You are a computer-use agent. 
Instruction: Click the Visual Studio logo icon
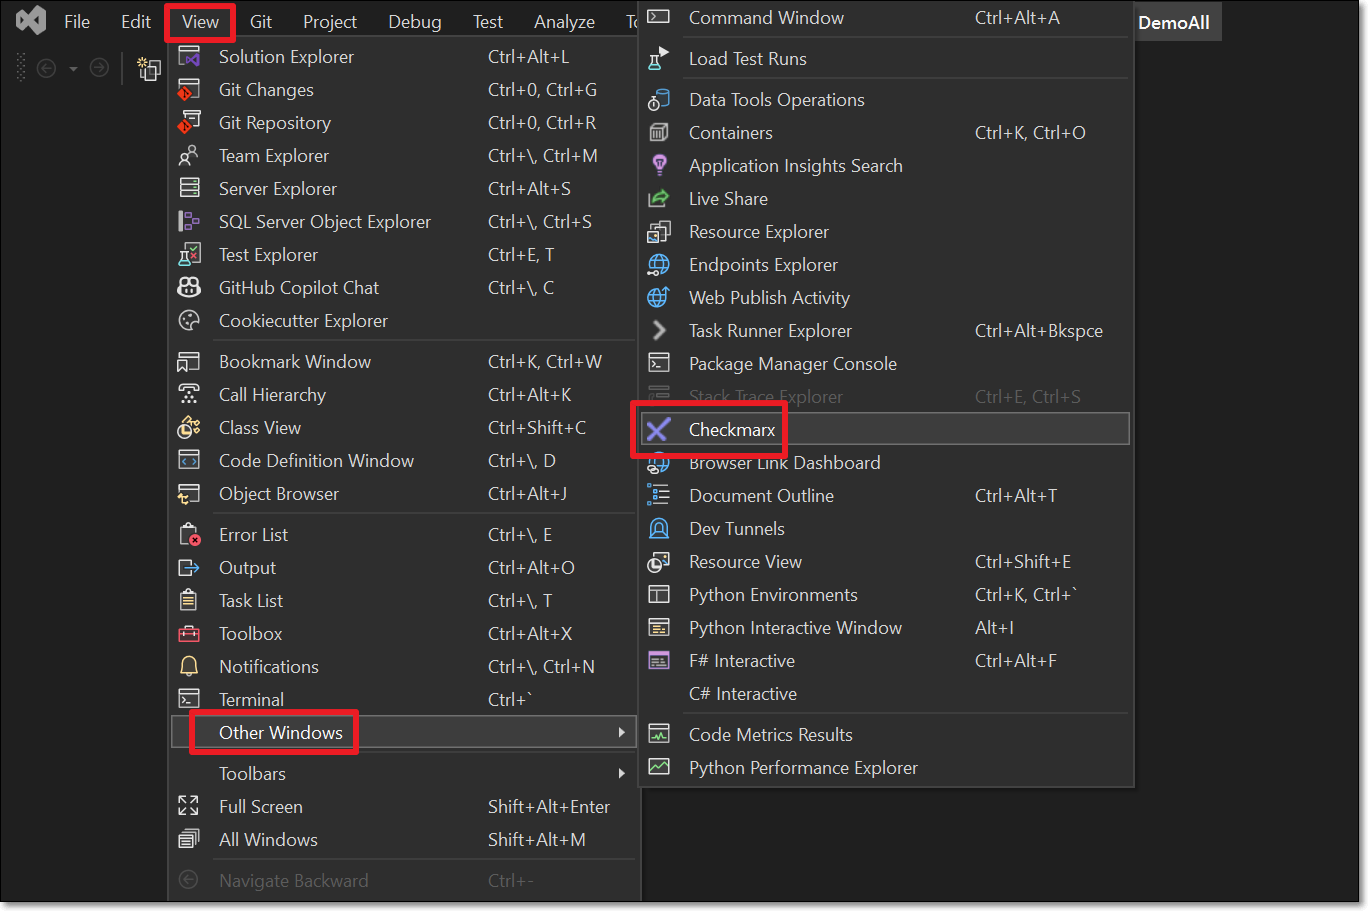[31, 21]
